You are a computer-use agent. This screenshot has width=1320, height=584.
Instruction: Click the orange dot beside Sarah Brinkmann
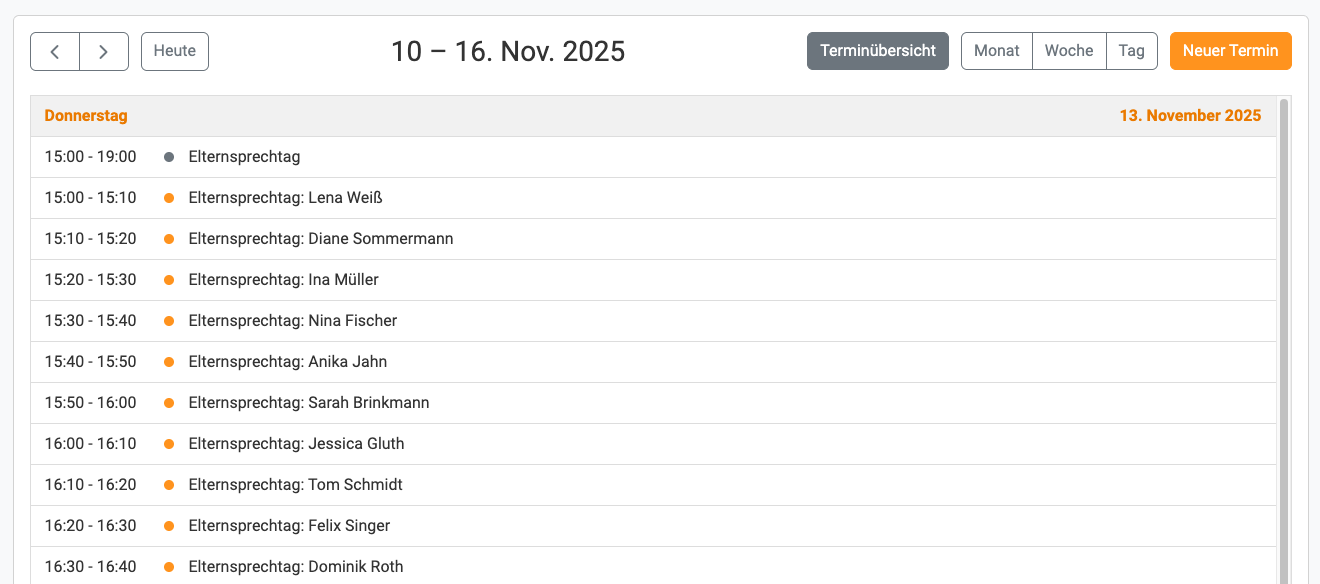click(x=169, y=403)
